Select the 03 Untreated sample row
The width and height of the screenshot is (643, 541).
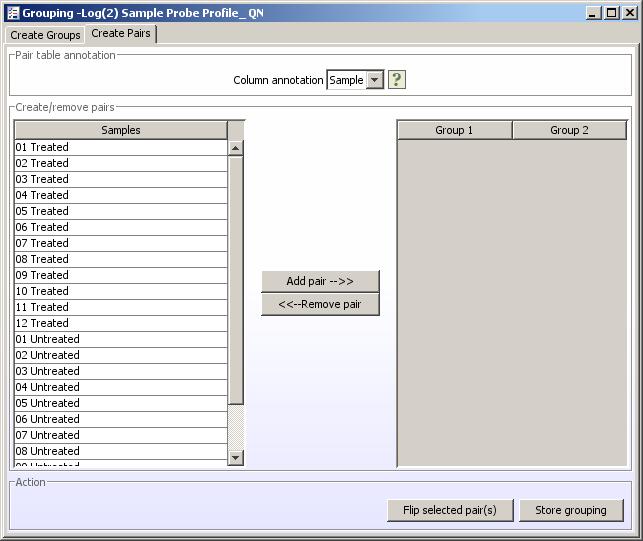click(x=121, y=371)
